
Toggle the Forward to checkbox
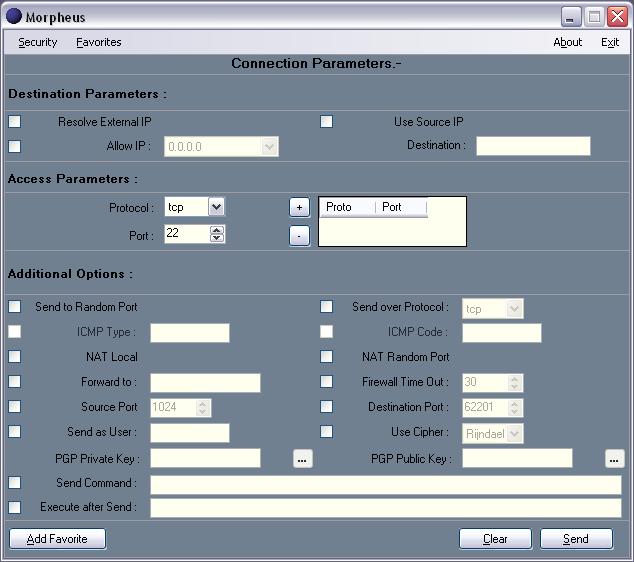(15, 382)
